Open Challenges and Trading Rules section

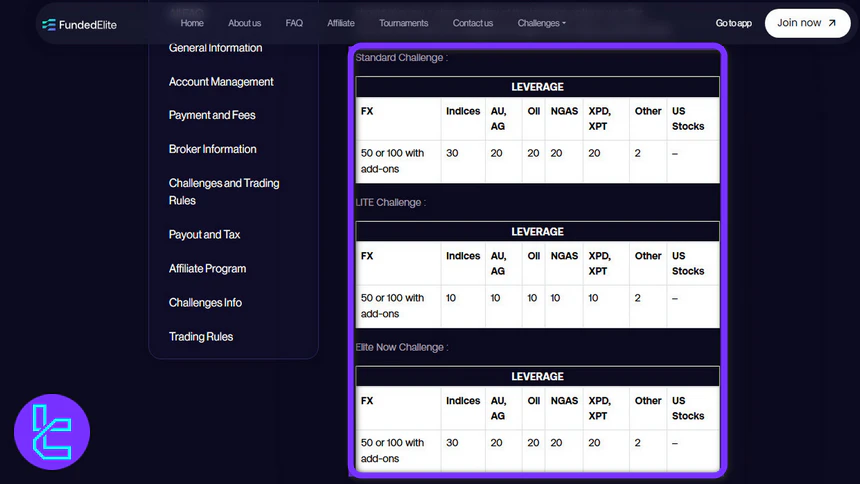click(x=224, y=192)
